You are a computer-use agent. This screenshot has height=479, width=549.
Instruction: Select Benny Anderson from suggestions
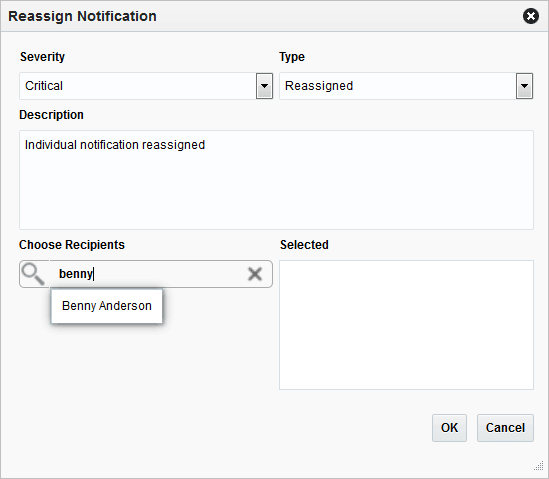click(107, 306)
